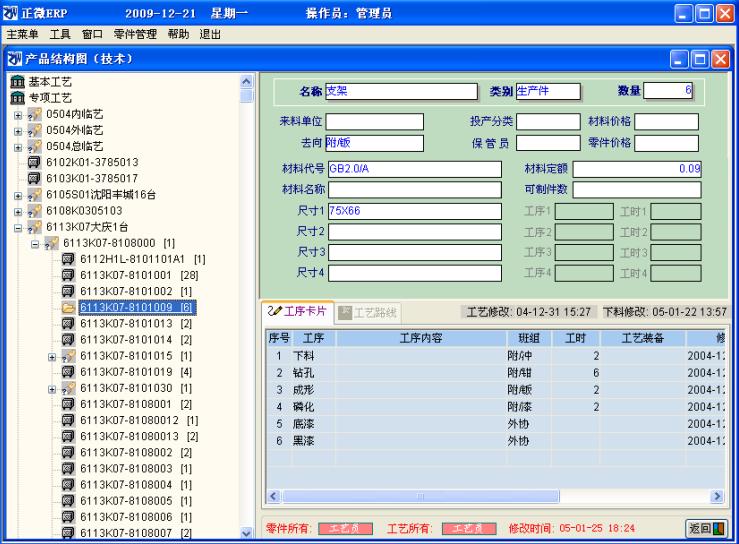Expand the 0504内临艺 tree node

(x=18, y=115)
